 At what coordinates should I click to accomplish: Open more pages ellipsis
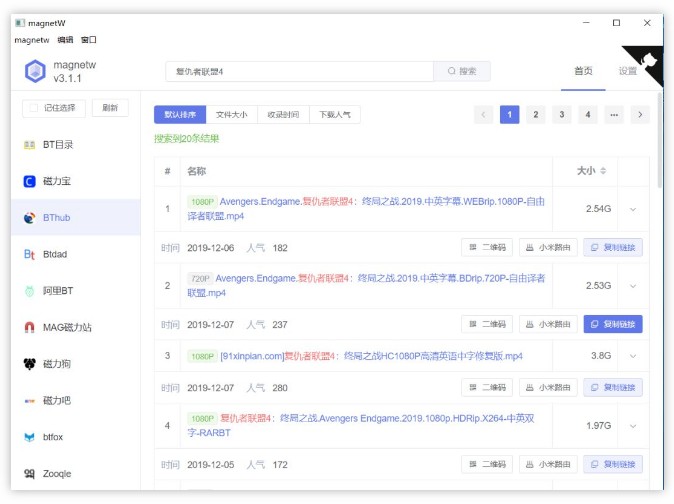pos(614,115)
